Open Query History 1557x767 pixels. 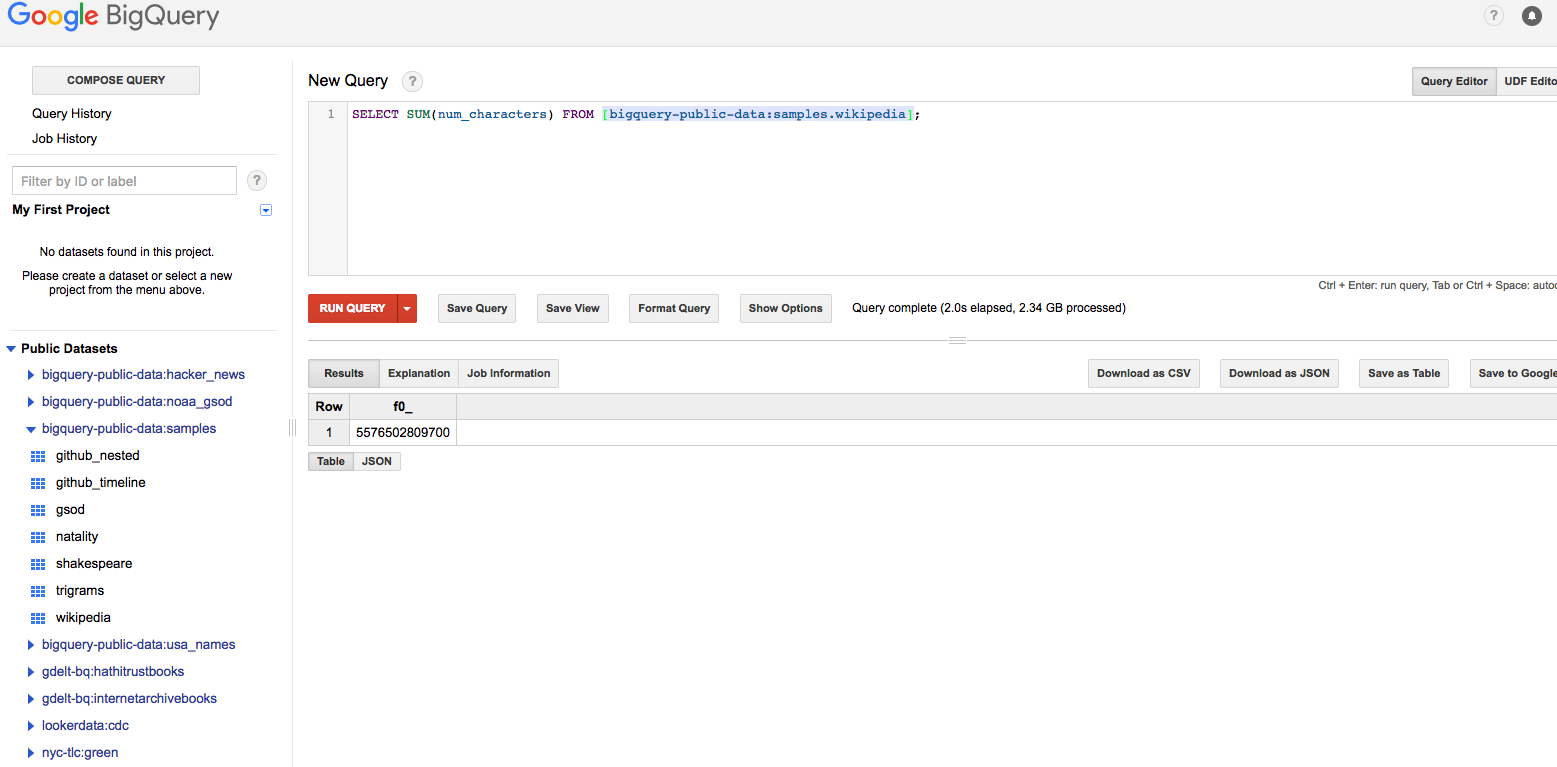tap(72, 114)
